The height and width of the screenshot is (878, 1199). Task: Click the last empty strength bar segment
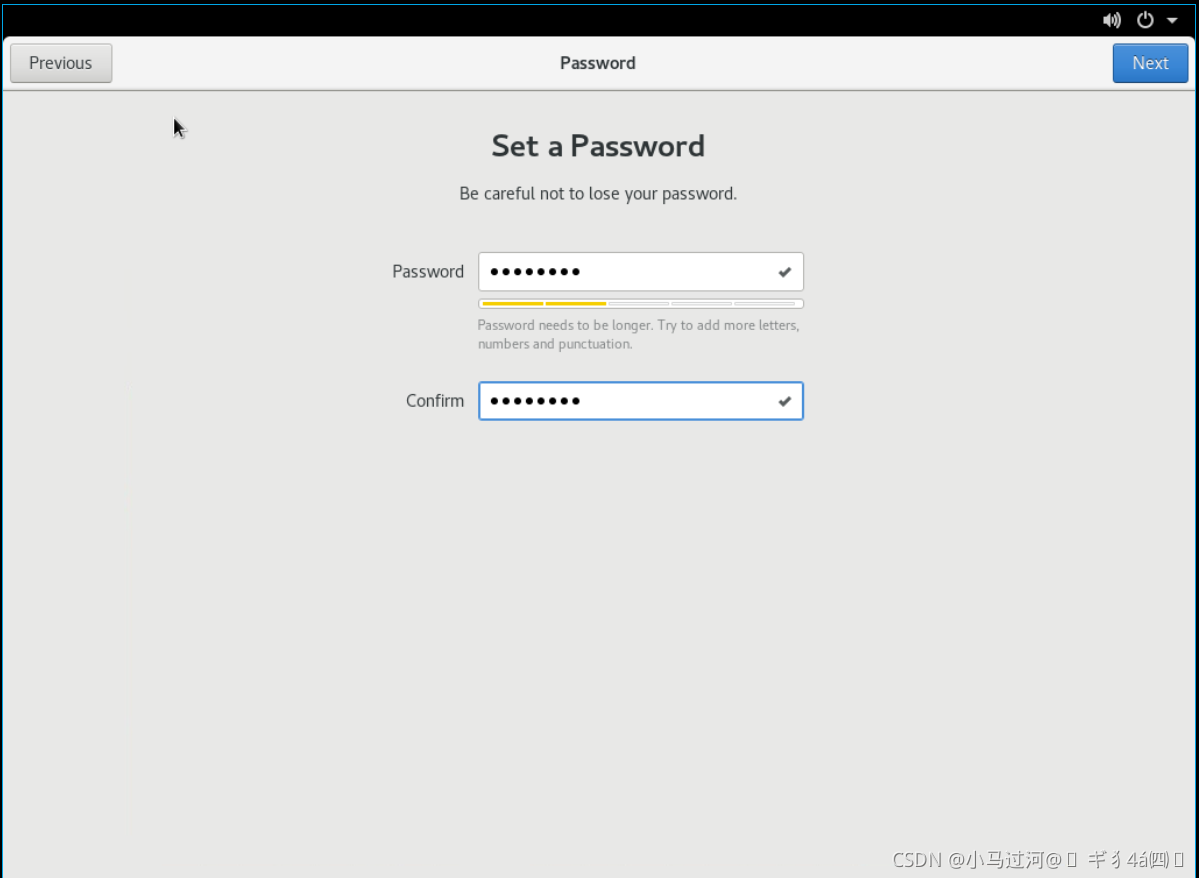(765, 303)
